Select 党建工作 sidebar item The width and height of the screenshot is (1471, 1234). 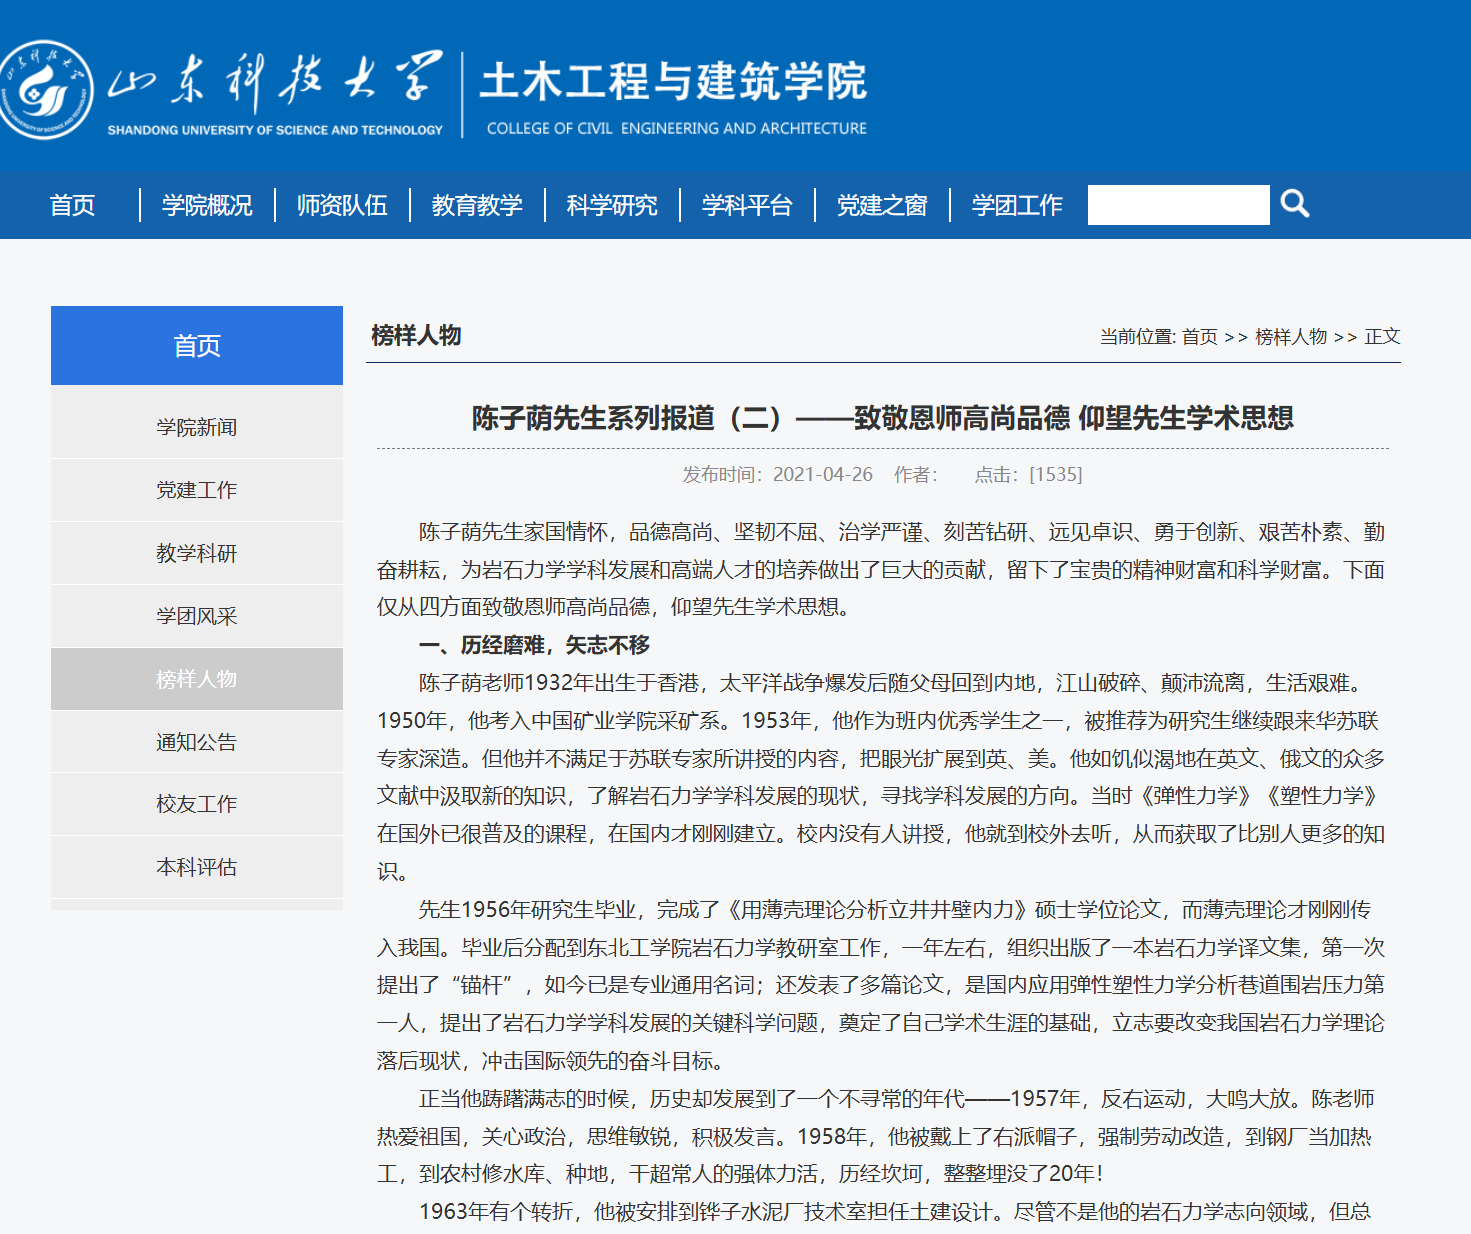[x=197, y=490]
